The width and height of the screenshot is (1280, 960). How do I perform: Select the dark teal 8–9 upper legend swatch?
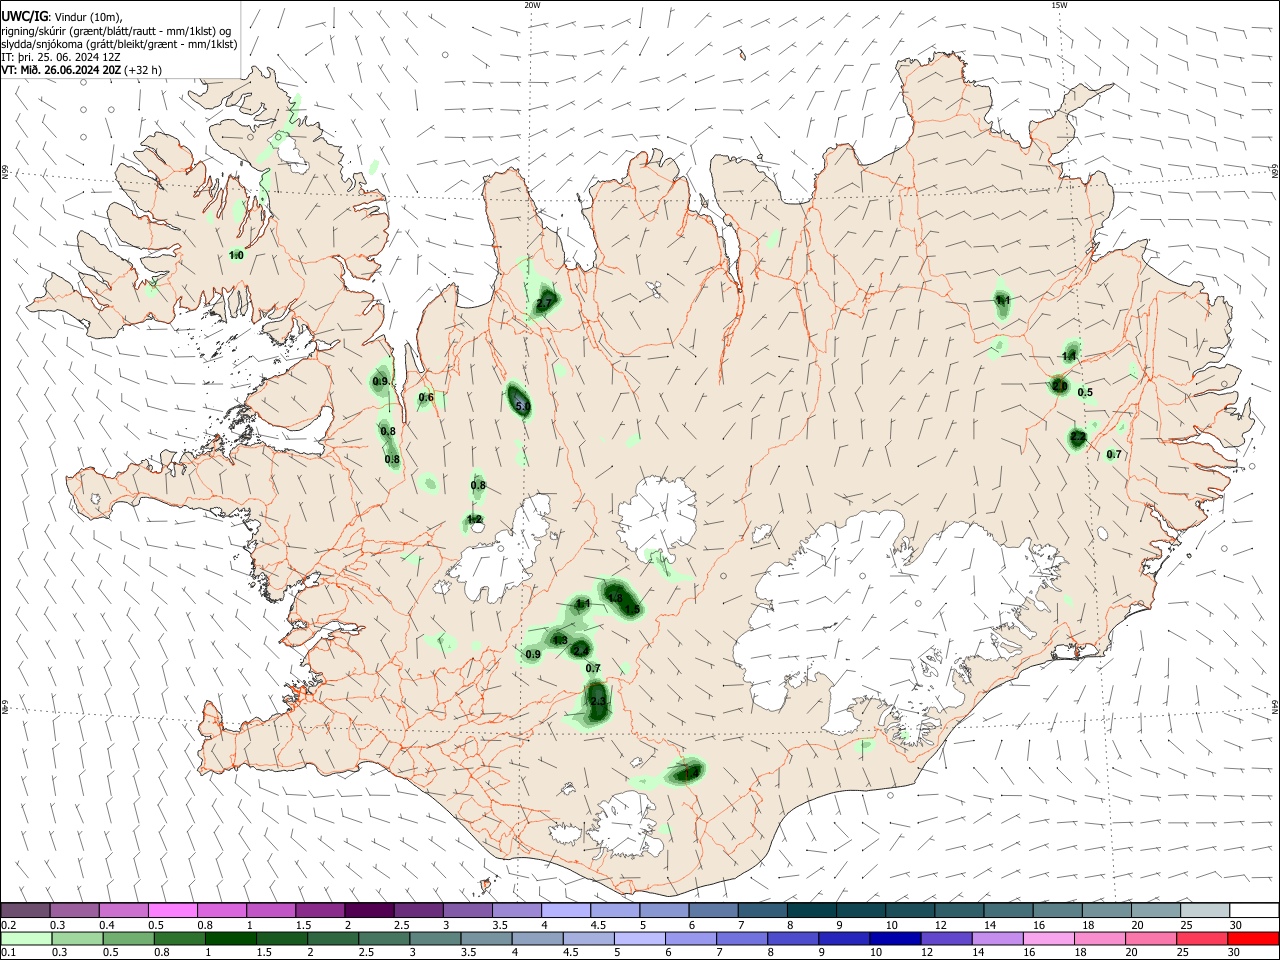811,911
